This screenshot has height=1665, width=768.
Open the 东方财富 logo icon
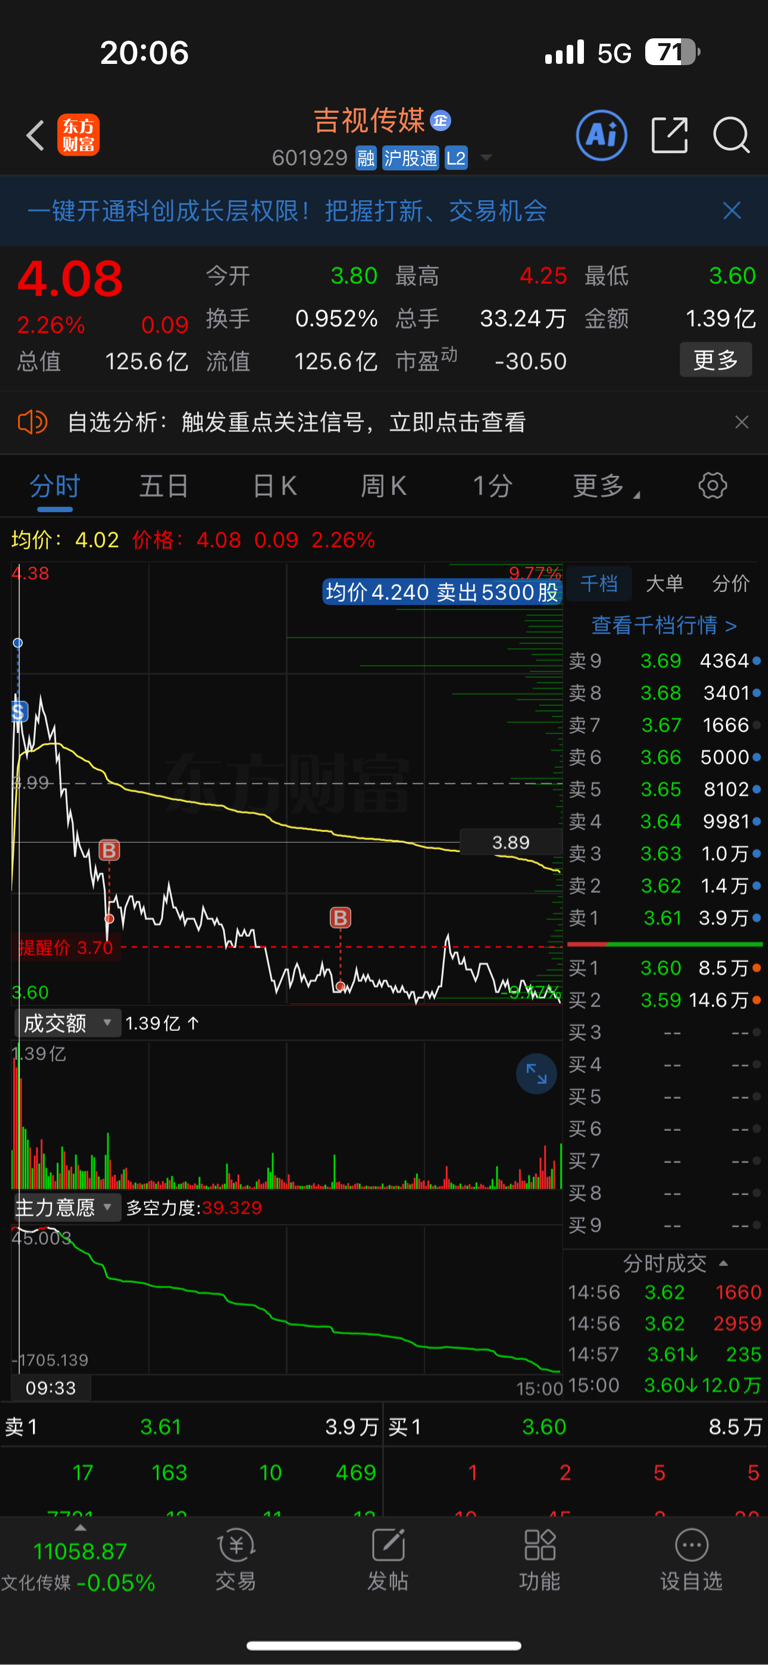point(78,135)
